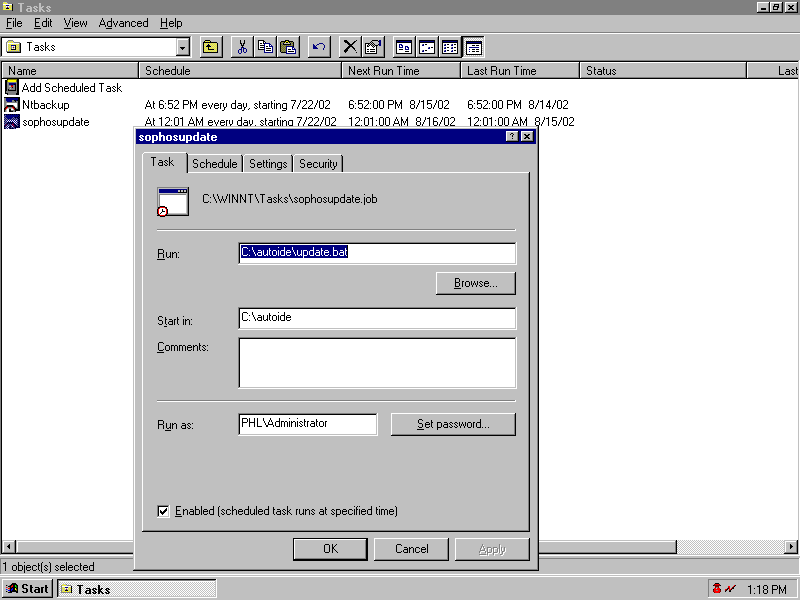Image resolution: width=800 pixels, height=600 pixels.
Task: Click the job file icon in dialog
Action: pyautogui.click(x=172, y=202)
